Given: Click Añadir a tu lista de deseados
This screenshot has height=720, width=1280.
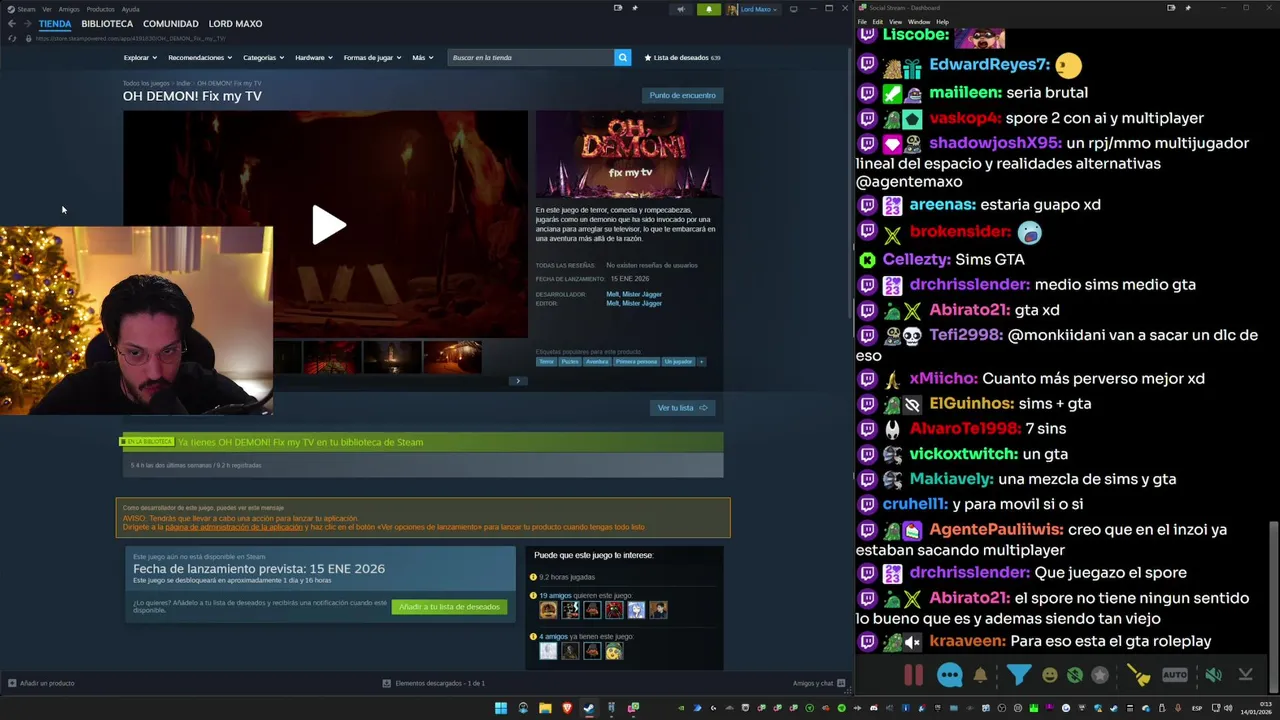Looking at the screenshot, I should (449, 607).
